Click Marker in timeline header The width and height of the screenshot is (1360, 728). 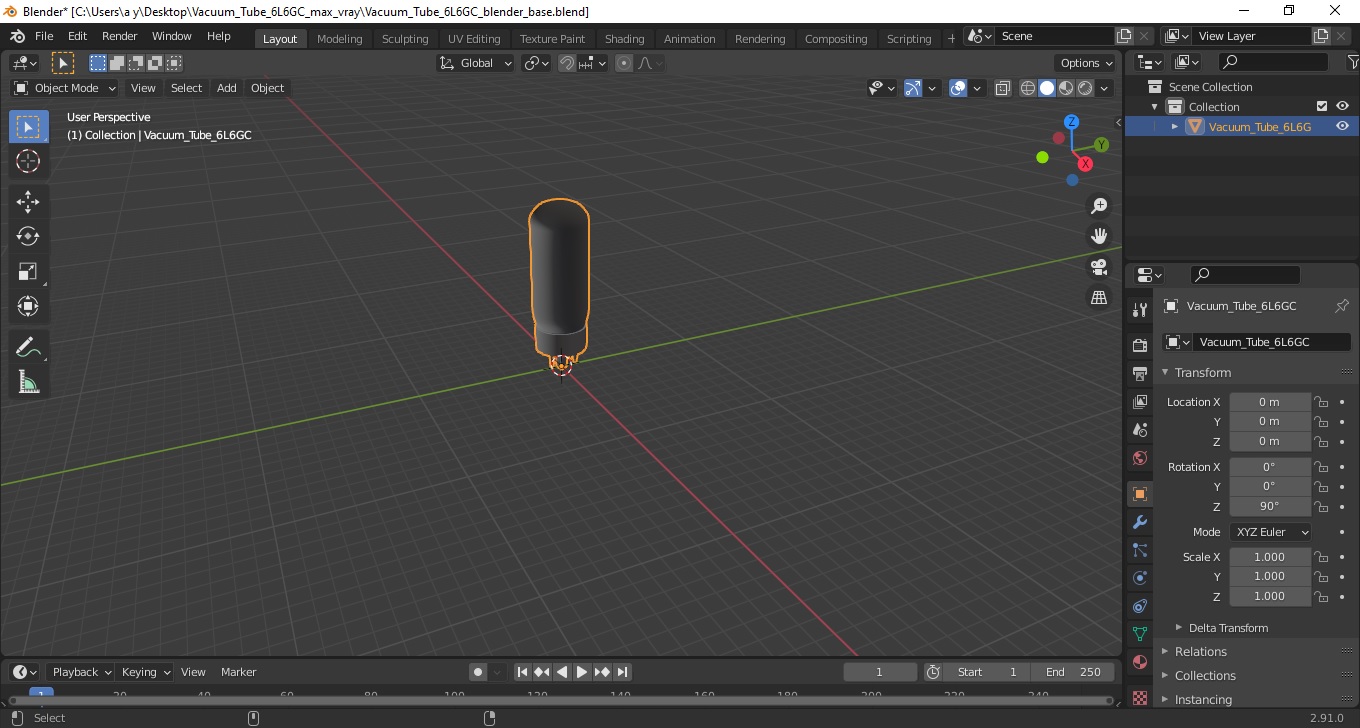pos(239,672)
